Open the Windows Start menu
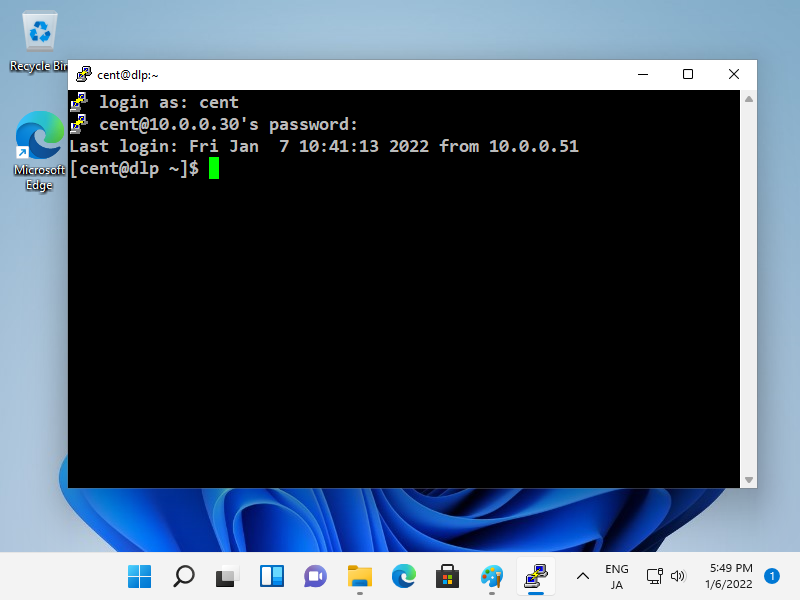800x600 pixels. (140, 576)
